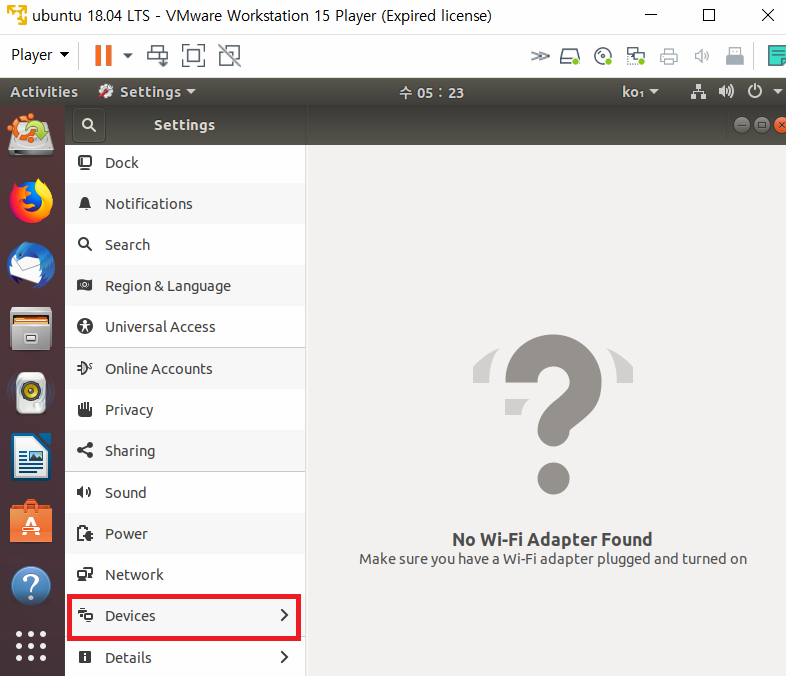
Task: Expand the Details chevron arrow
Action: [284, 657]
